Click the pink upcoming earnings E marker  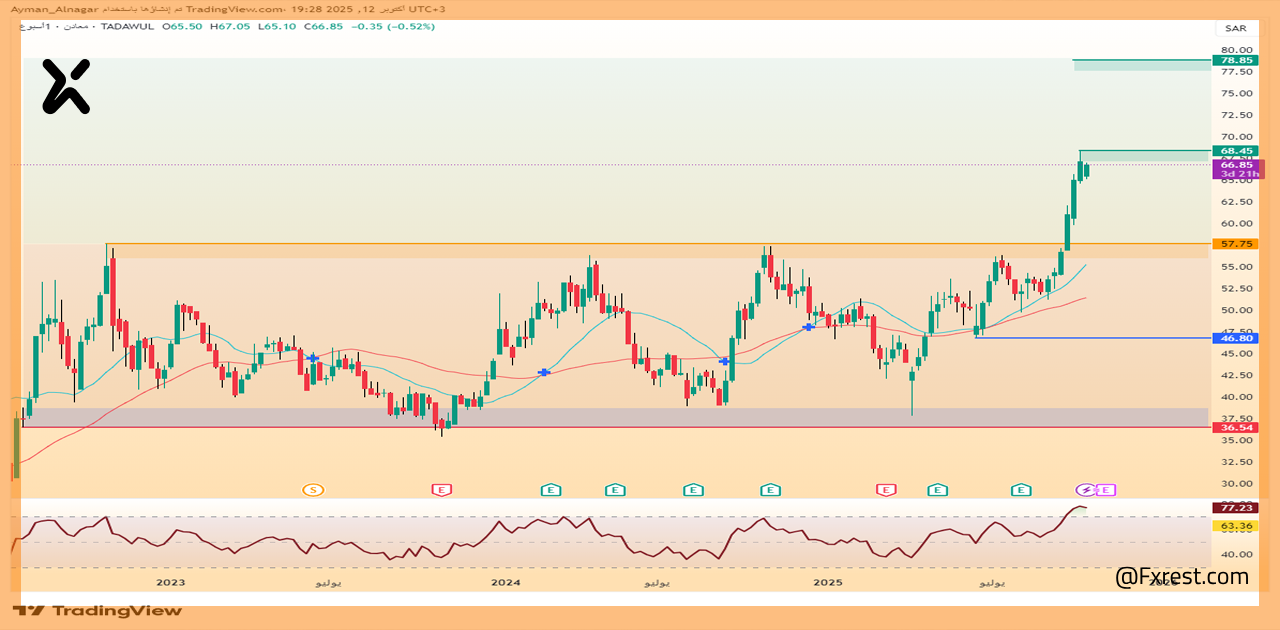(x=1106, y=489)
